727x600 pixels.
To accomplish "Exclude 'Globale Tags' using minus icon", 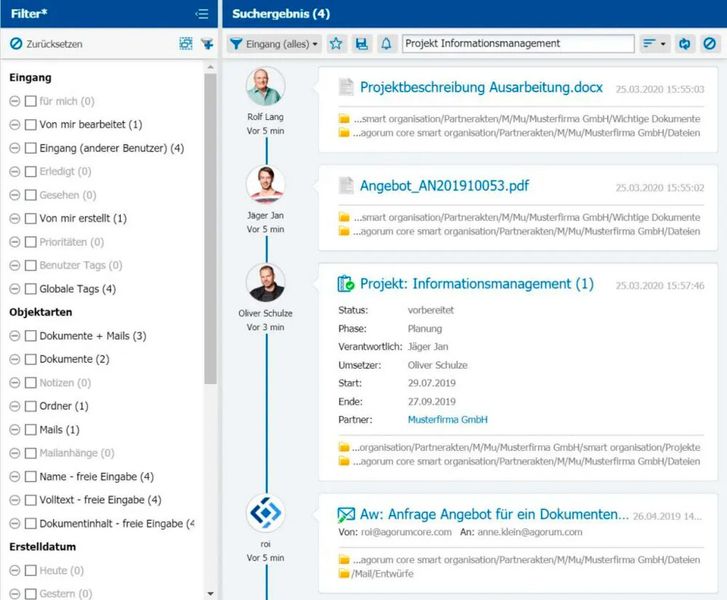I will pyautogui.click(x=15, y=289).
